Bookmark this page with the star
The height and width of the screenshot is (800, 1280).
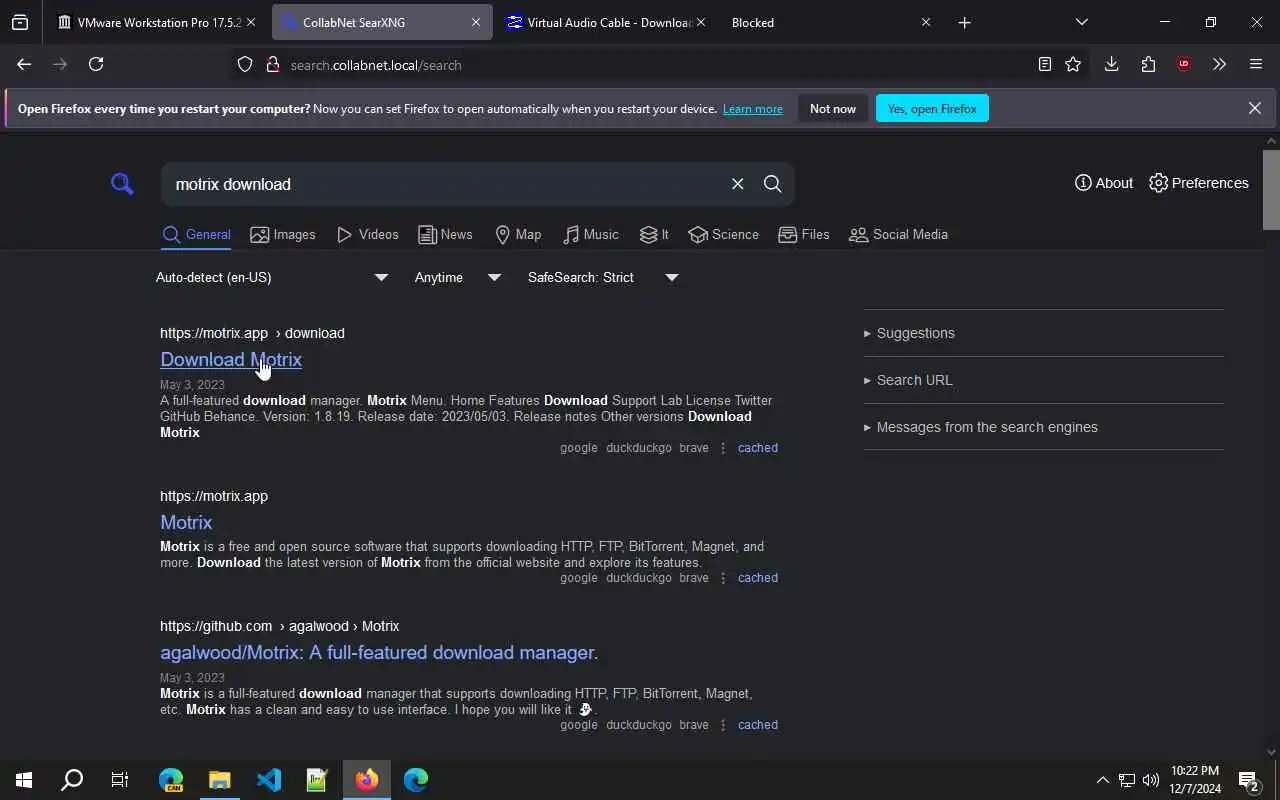pyautogui.click(x=1073, y=64)
